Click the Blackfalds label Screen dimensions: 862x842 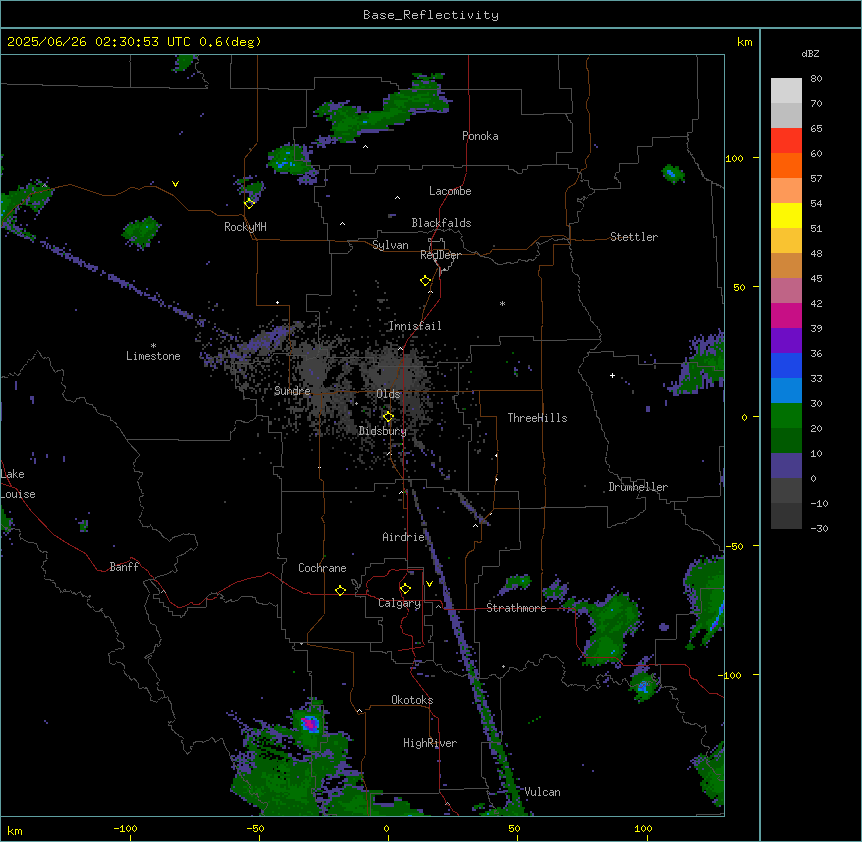coord(441,223)
